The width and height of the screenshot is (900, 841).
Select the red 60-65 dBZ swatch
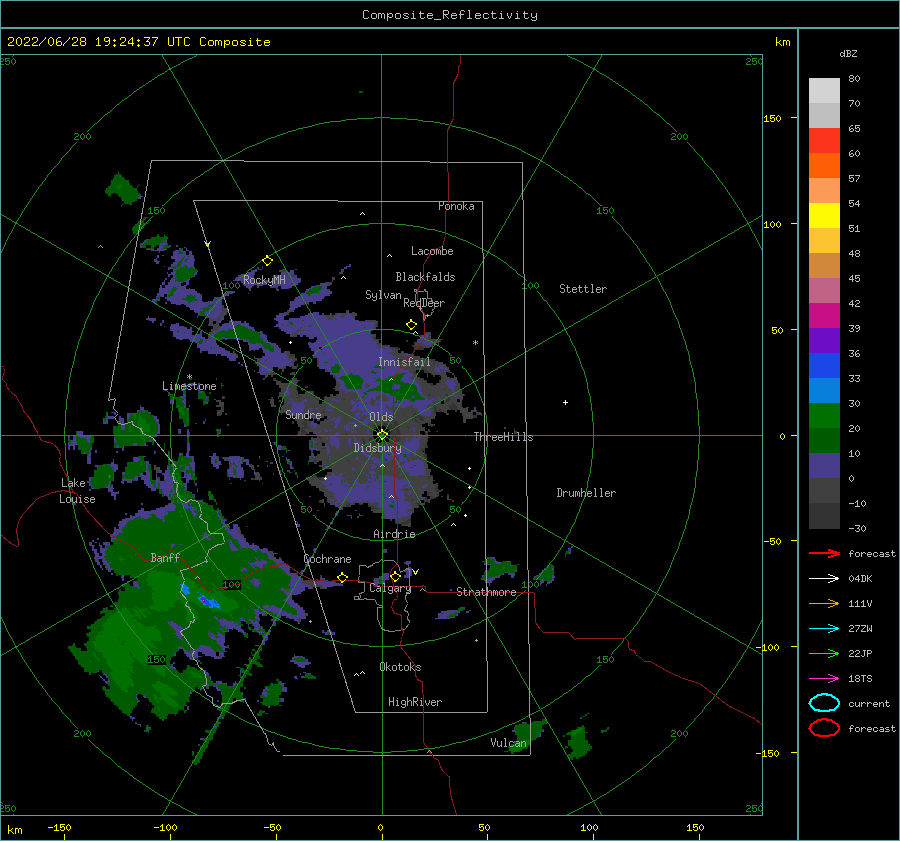click(x=824, y=141)
